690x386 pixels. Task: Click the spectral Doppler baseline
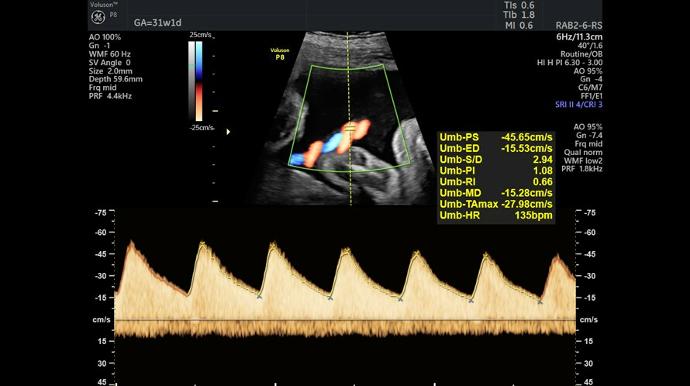click(x=345, y=320)
